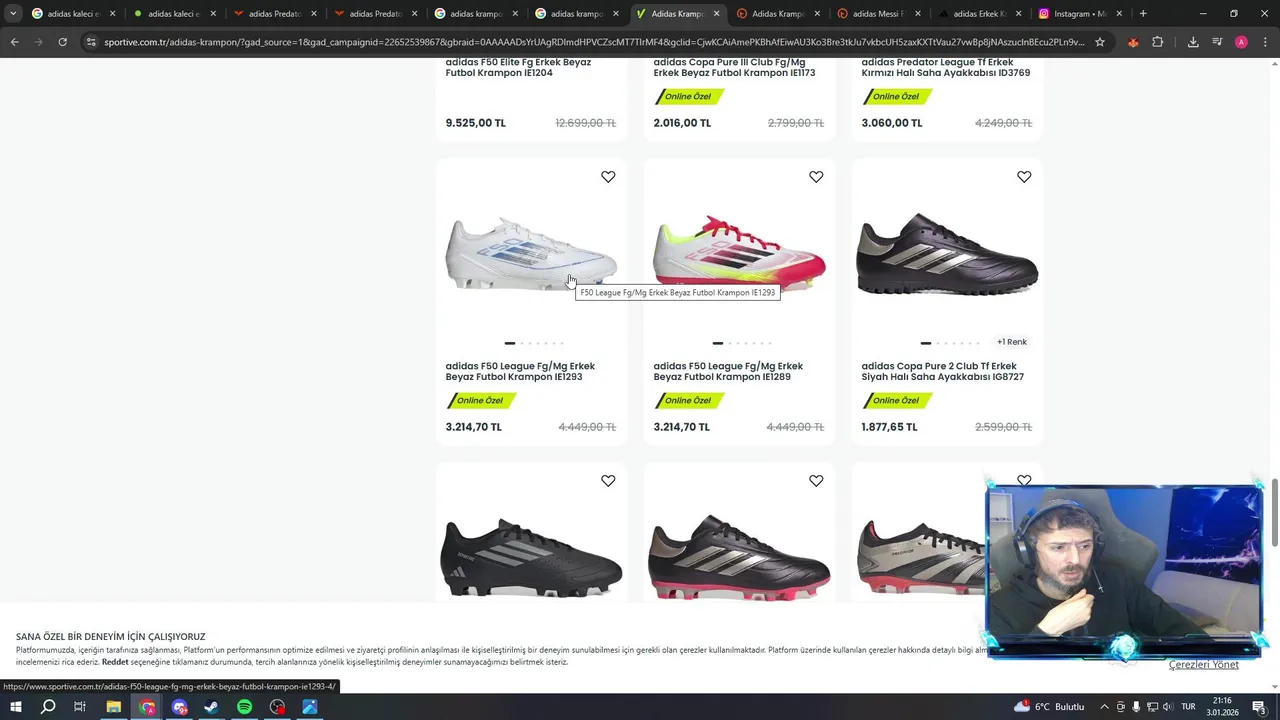
Task: Close the Instagram tab
Action: pos(1119,14)
